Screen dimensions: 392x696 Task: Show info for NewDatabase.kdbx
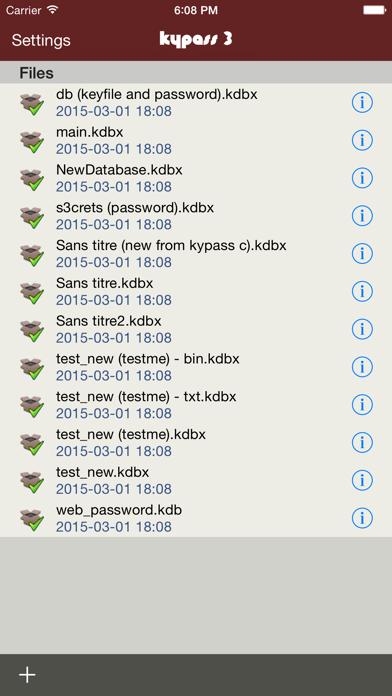tap(362, 178)
